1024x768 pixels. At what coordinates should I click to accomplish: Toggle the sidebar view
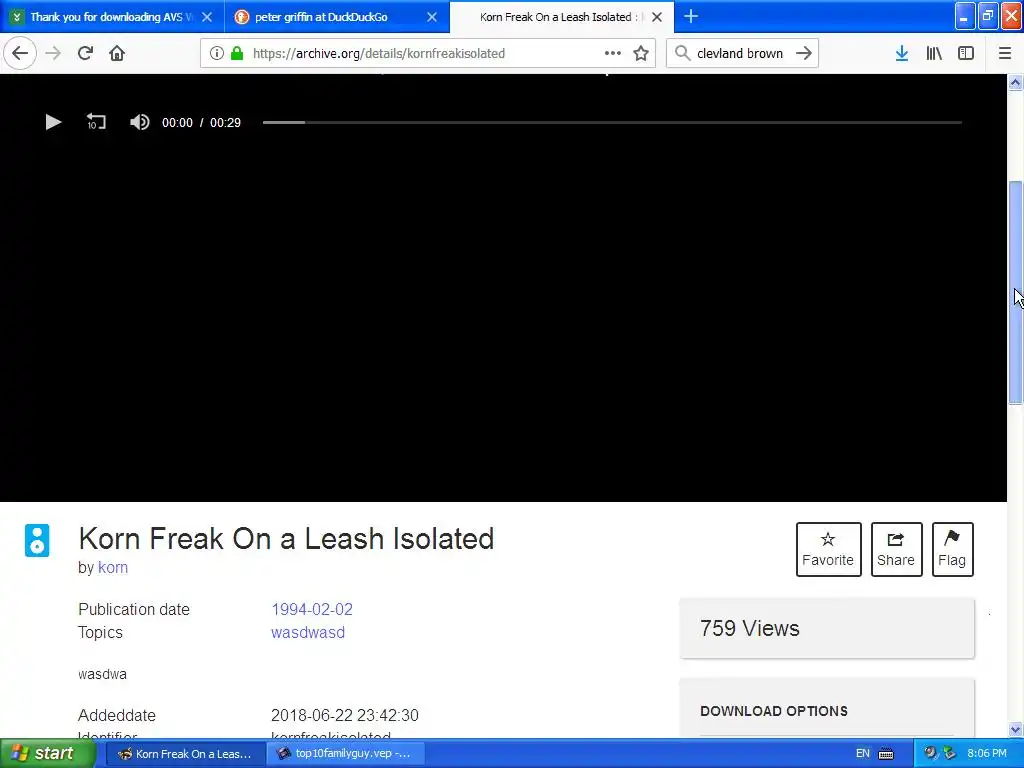point(966,53)
